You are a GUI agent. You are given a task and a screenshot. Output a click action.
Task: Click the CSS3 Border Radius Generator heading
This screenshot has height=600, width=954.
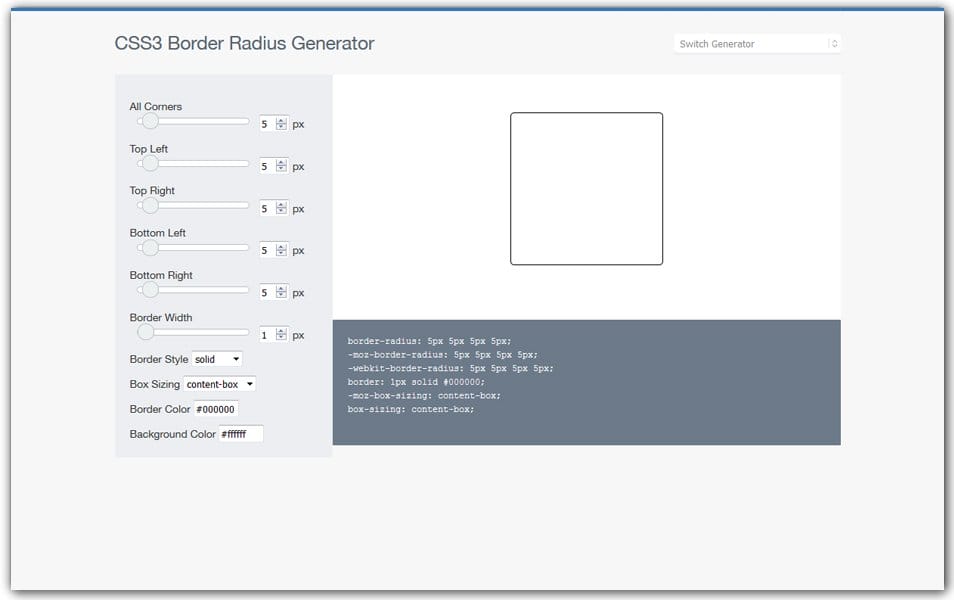[x=245, y=43]
